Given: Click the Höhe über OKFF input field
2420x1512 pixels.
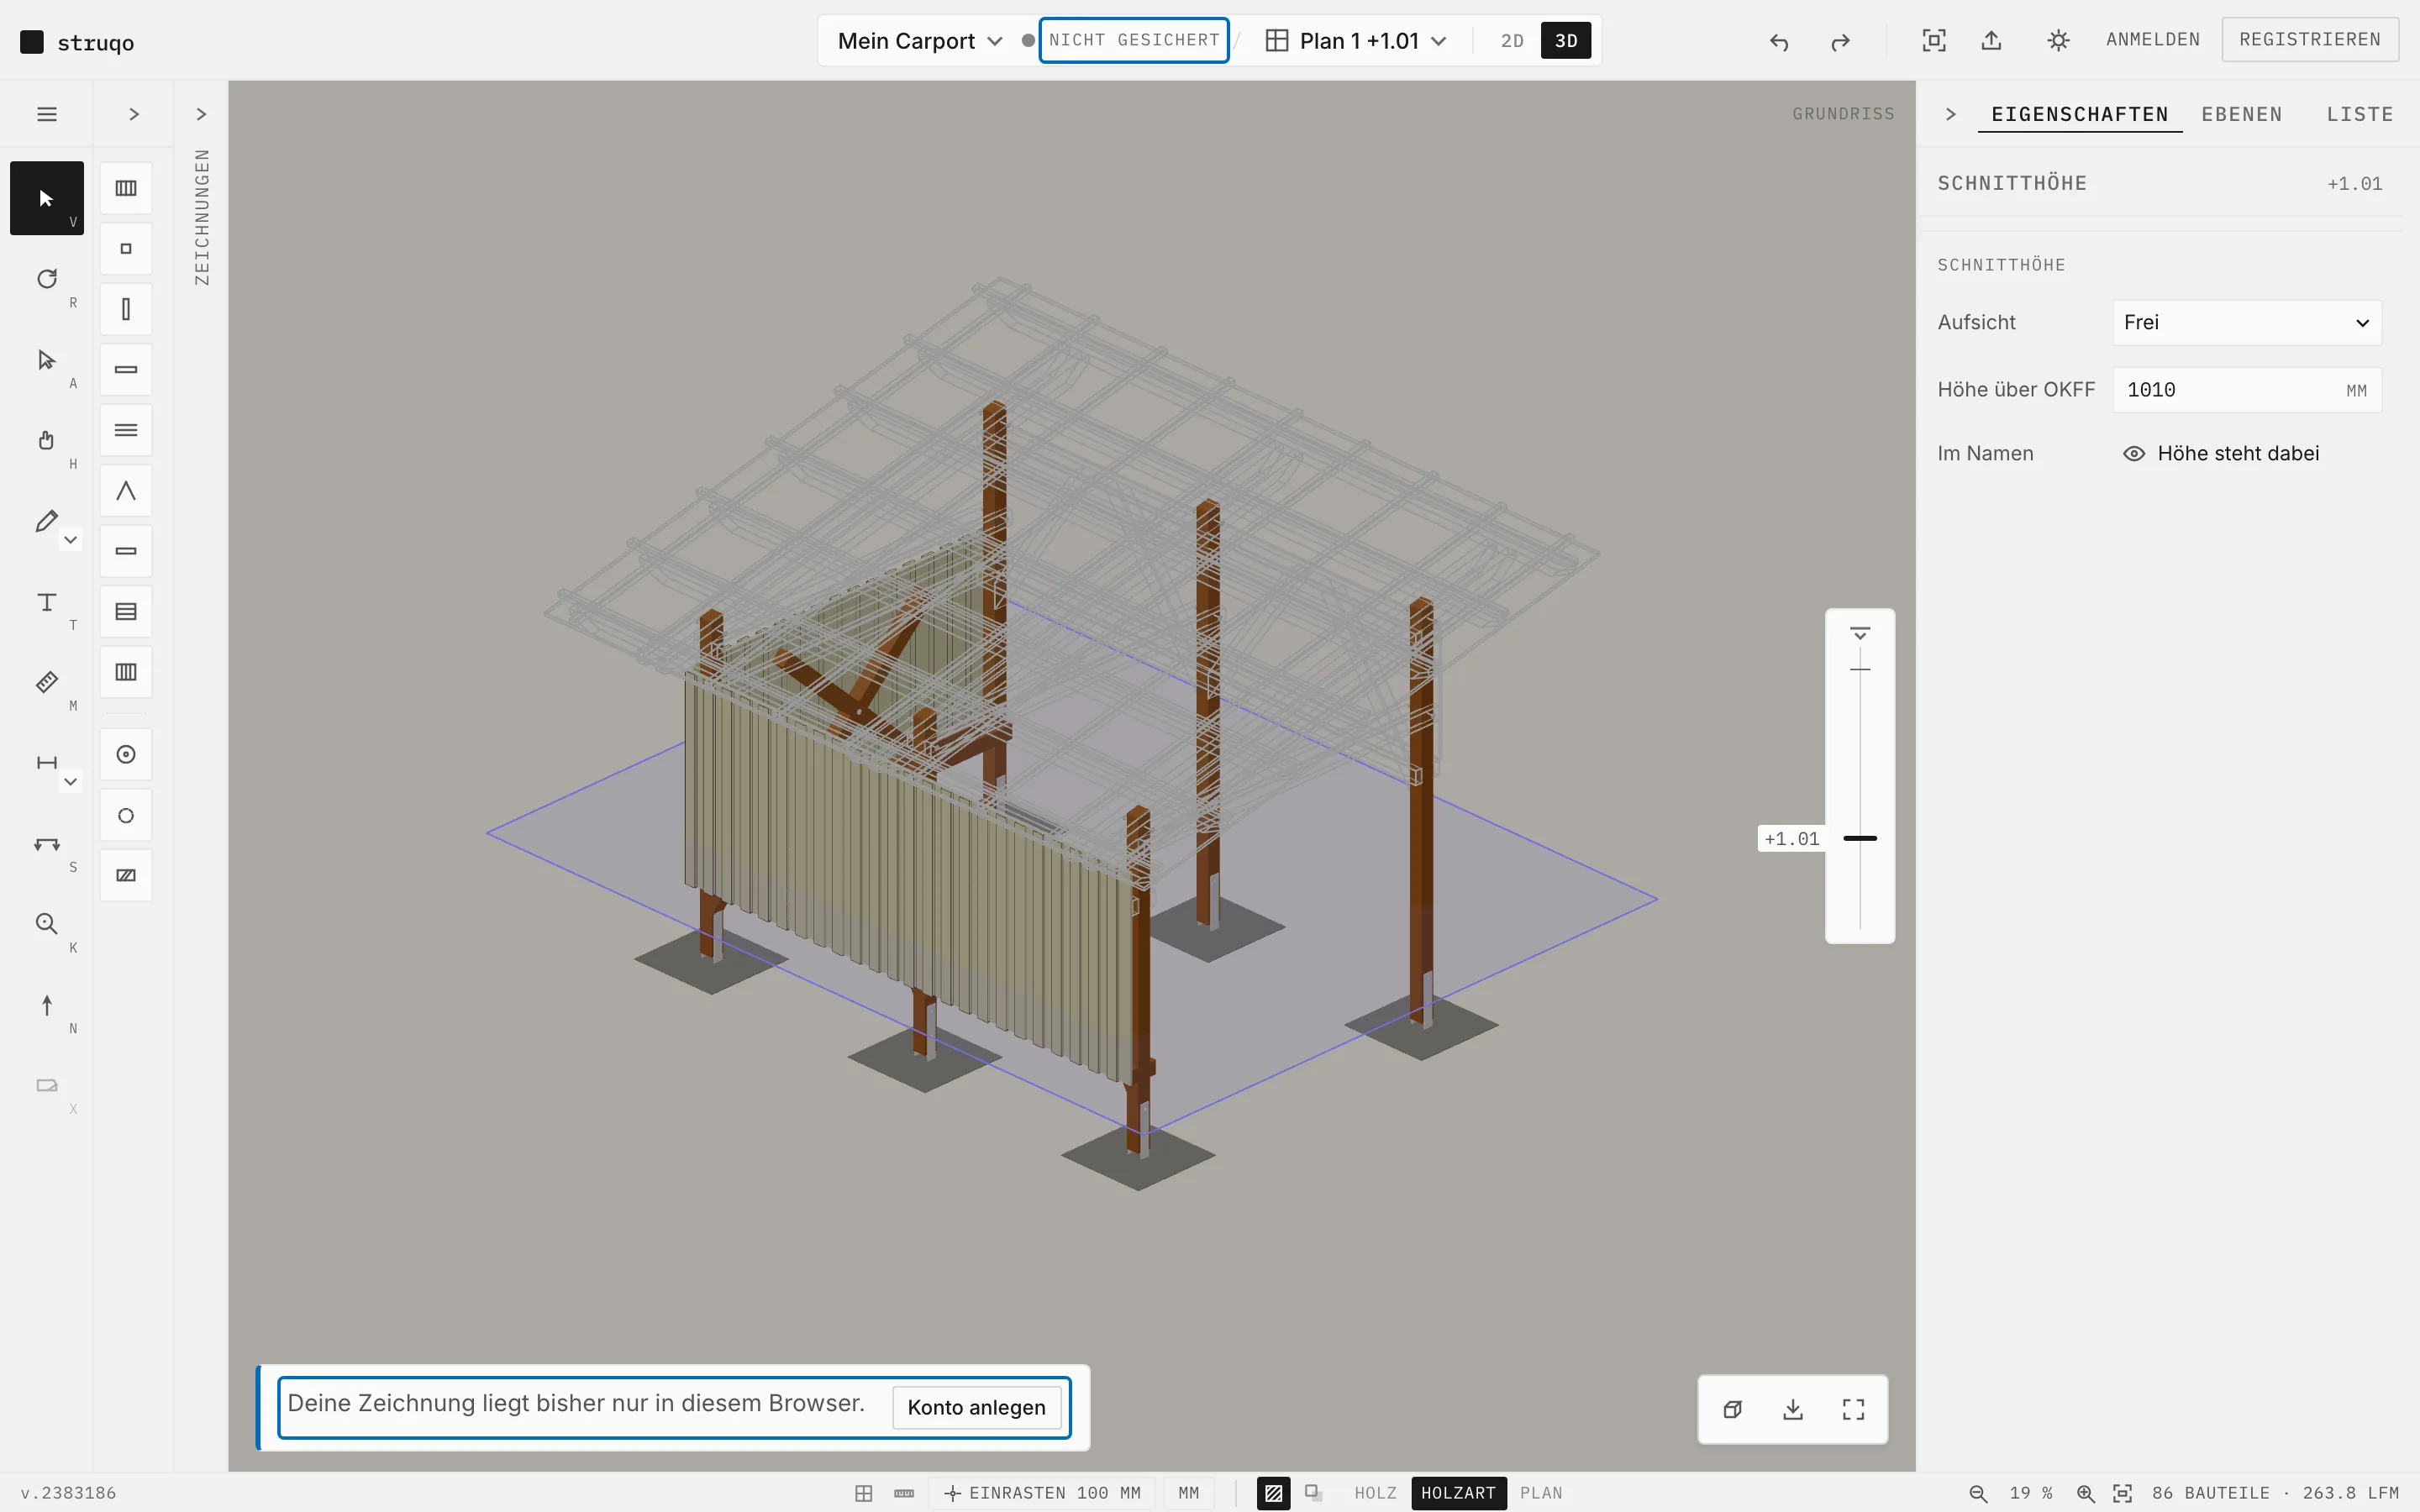Looking at the screenshot, I should [x=2247, y=390].
